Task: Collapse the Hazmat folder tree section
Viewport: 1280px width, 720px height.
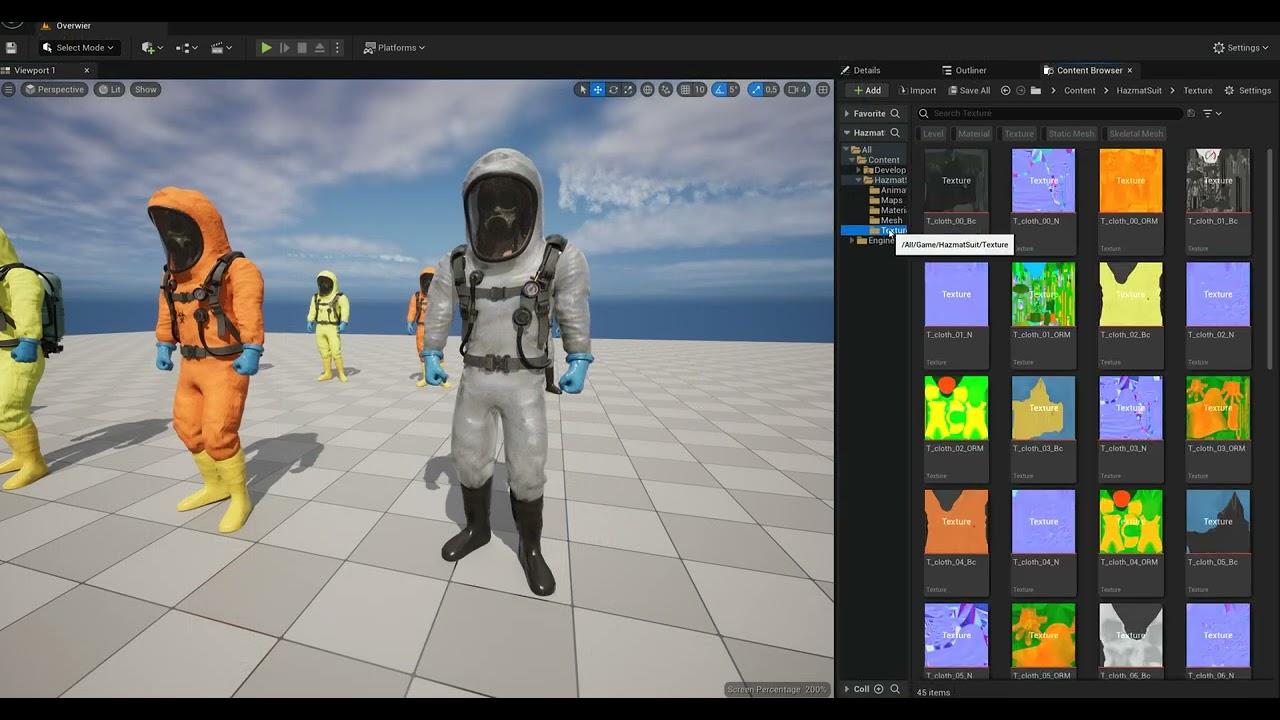Action: point(847,133)
